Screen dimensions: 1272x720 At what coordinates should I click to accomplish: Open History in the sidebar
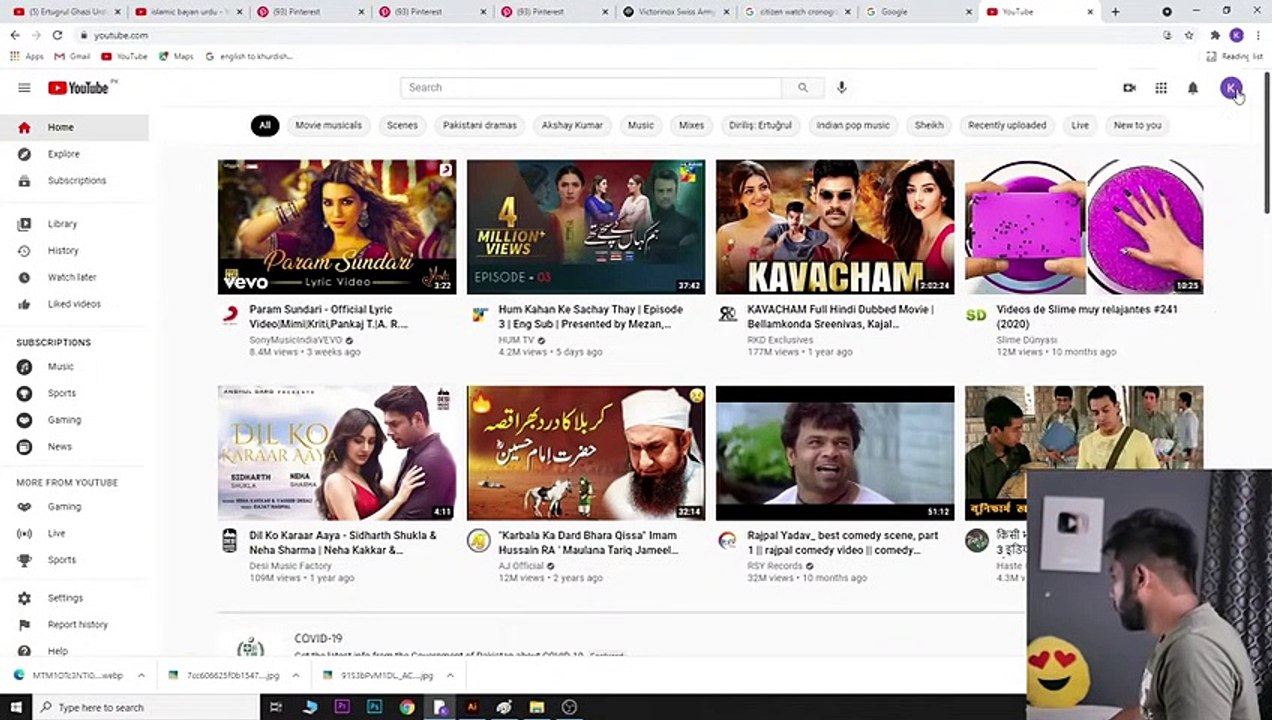point(74,251)
